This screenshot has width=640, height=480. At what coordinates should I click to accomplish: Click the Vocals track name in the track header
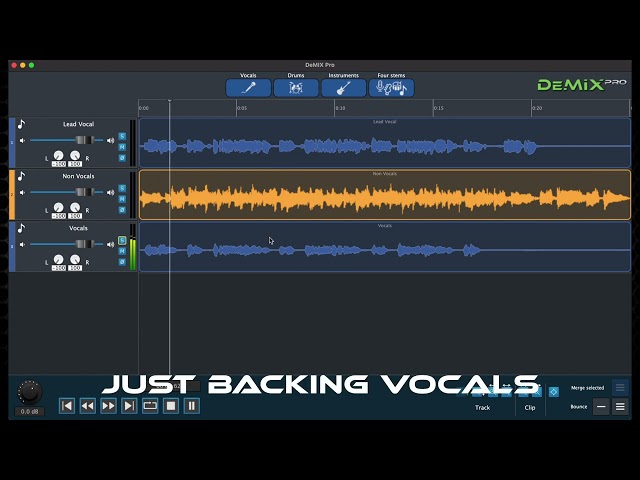[78, 228]
